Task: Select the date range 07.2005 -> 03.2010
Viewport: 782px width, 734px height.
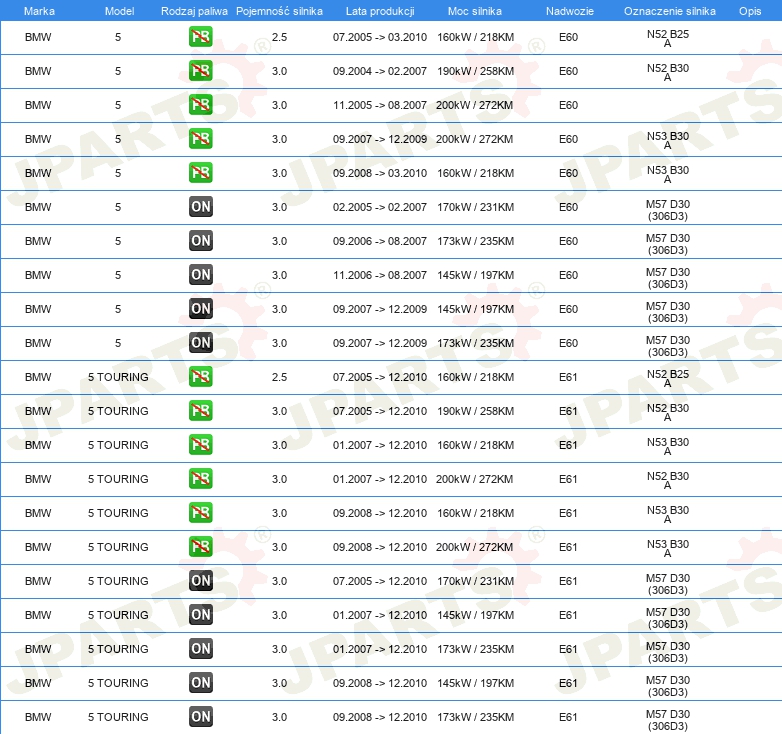Action: [380, 37]
